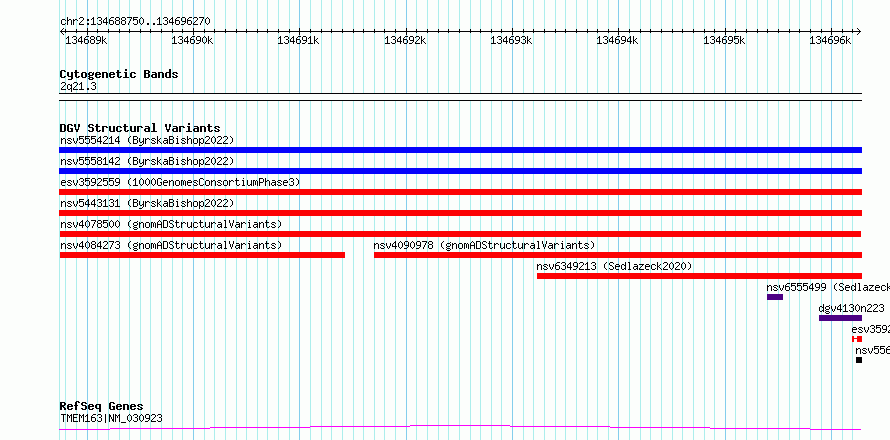Open the nsv5558142 (ByrskaBishop2022) label
890x440 pixels.
click(x=147, y=161)
